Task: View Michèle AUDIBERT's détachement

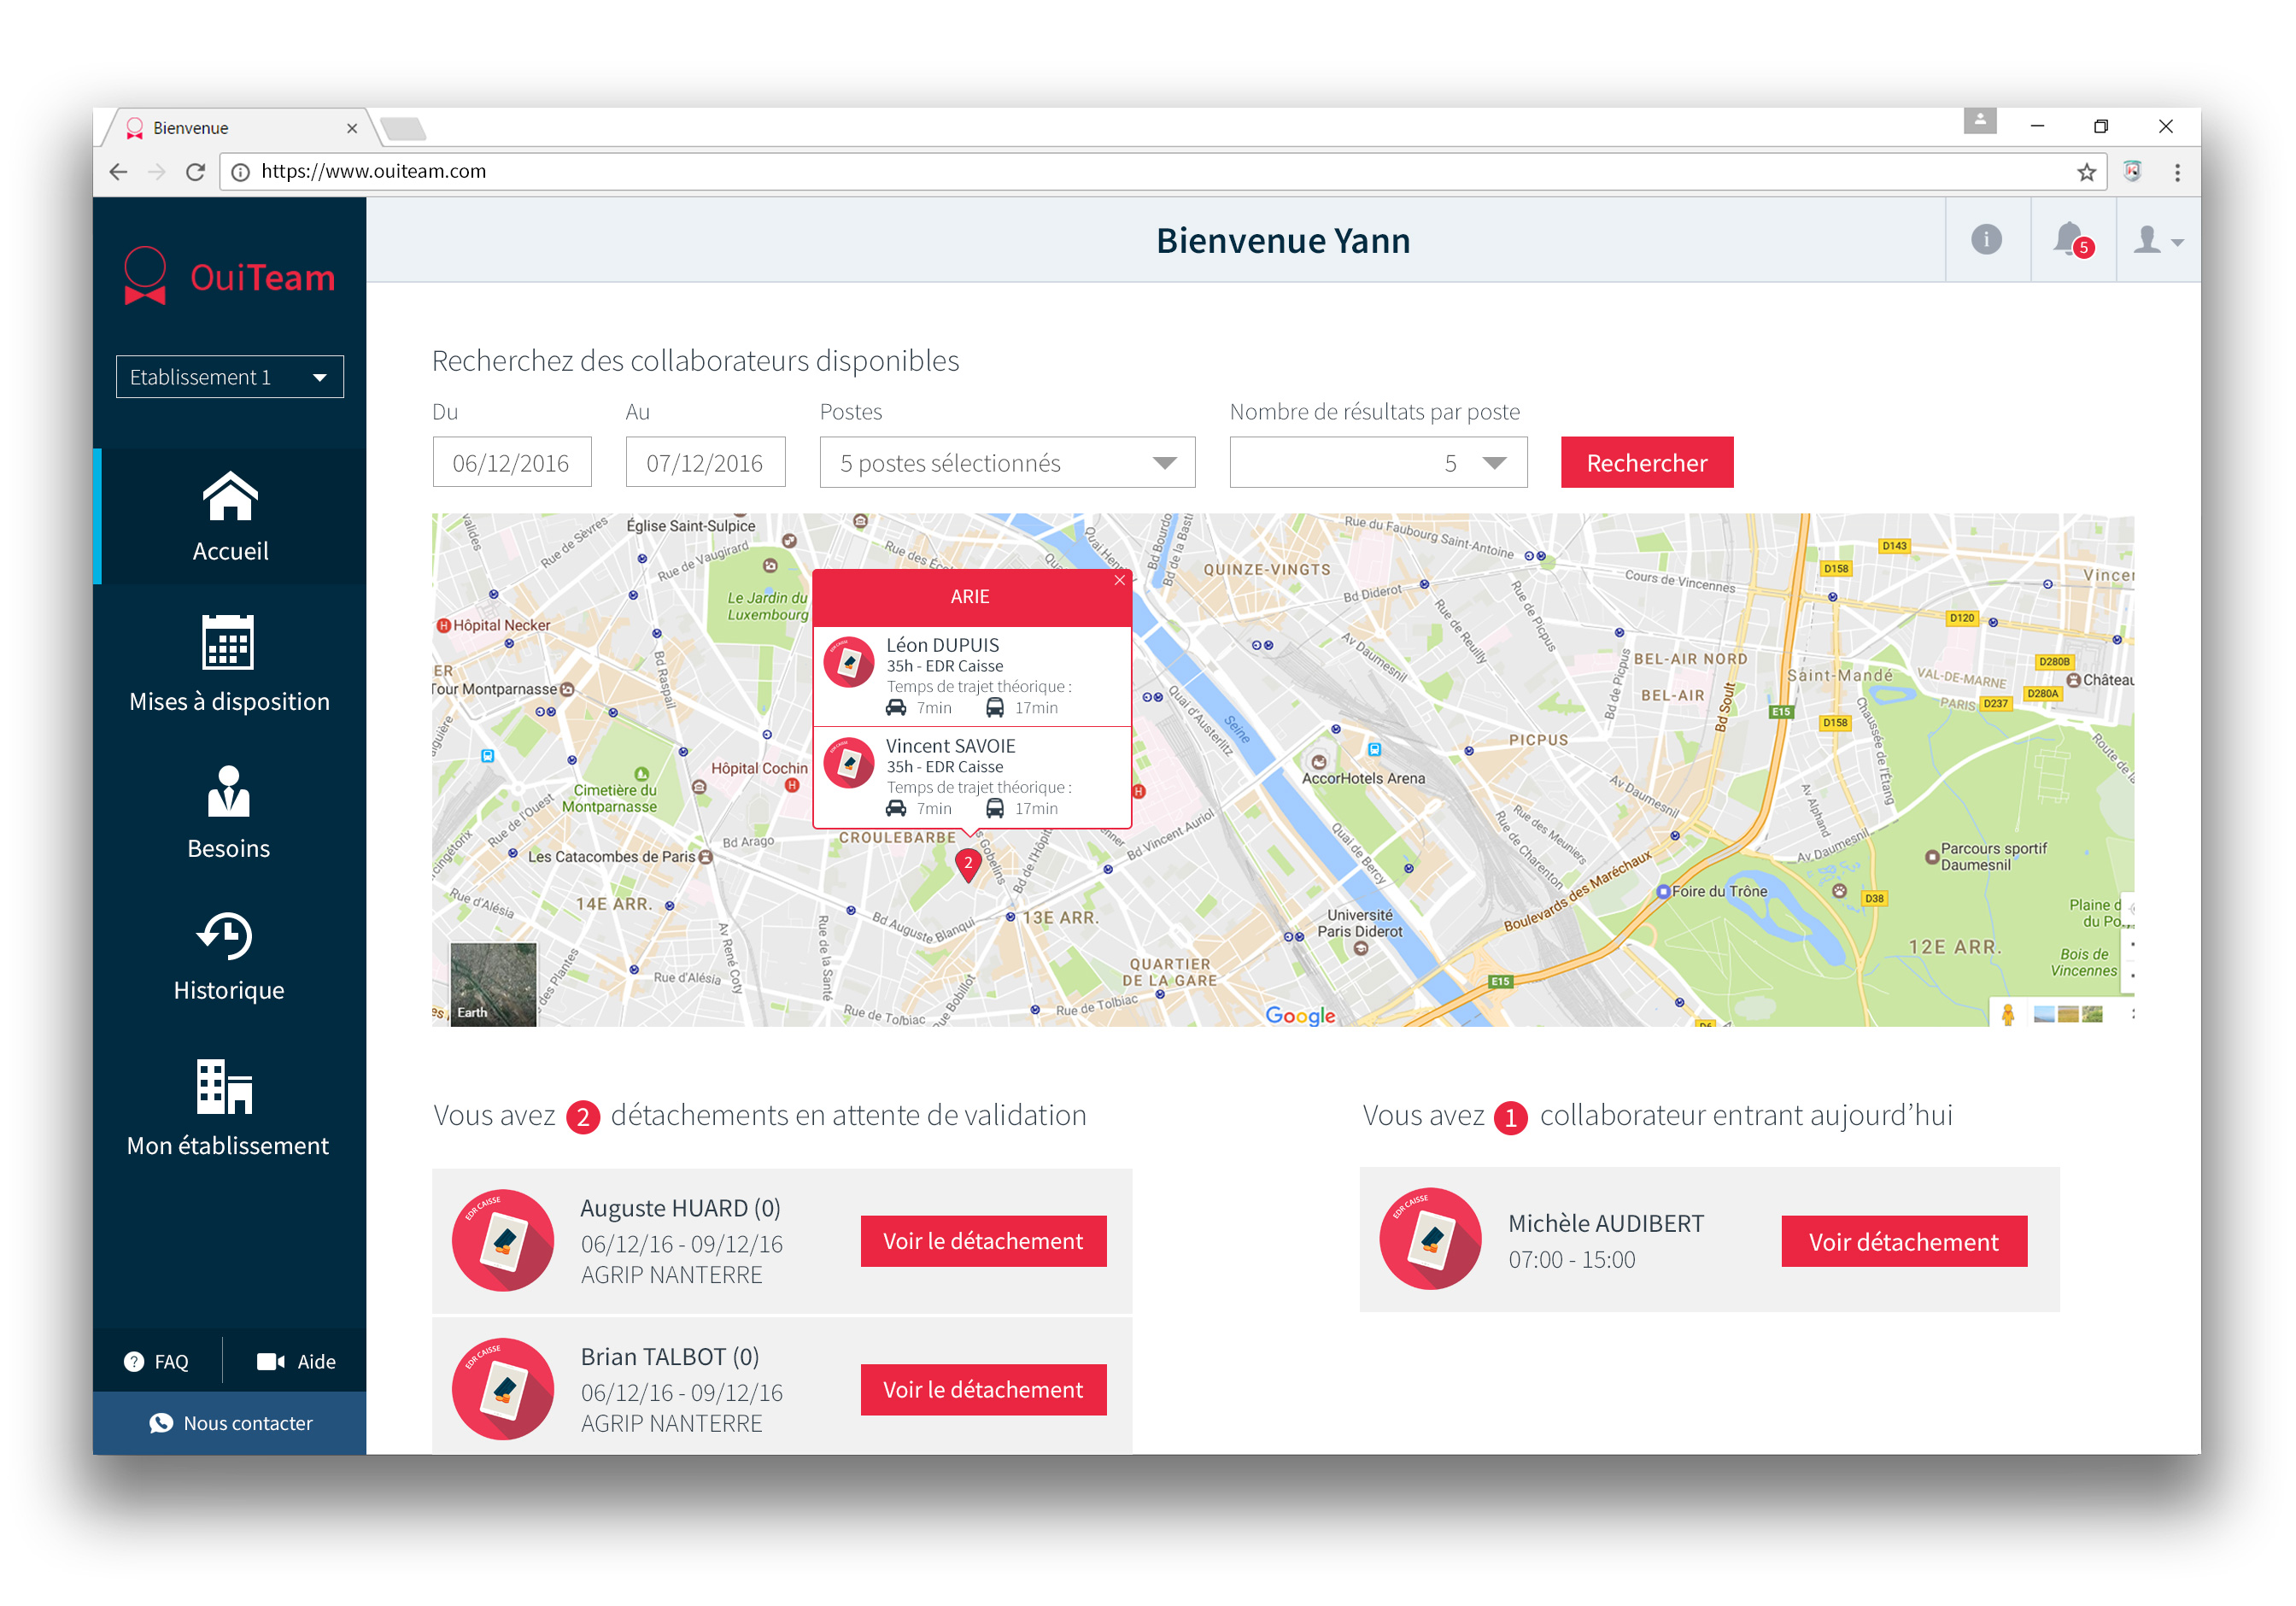Action: pyautogui.click(x=1904, y=1242)
